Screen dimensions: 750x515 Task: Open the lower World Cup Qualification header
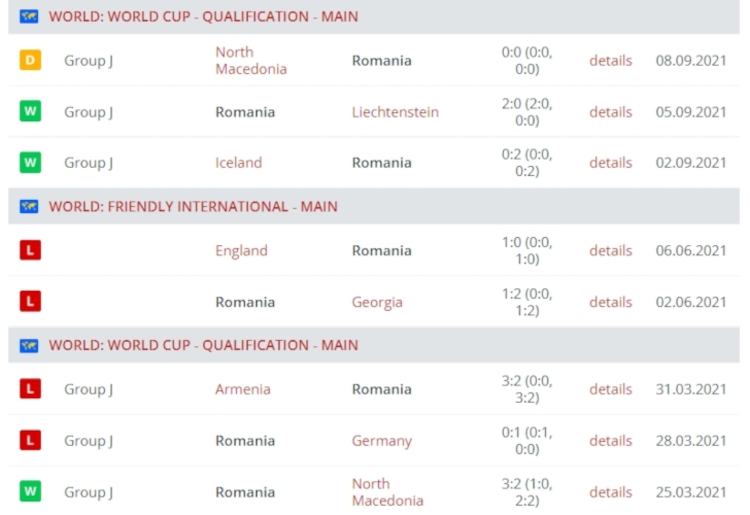pos(203,345)
